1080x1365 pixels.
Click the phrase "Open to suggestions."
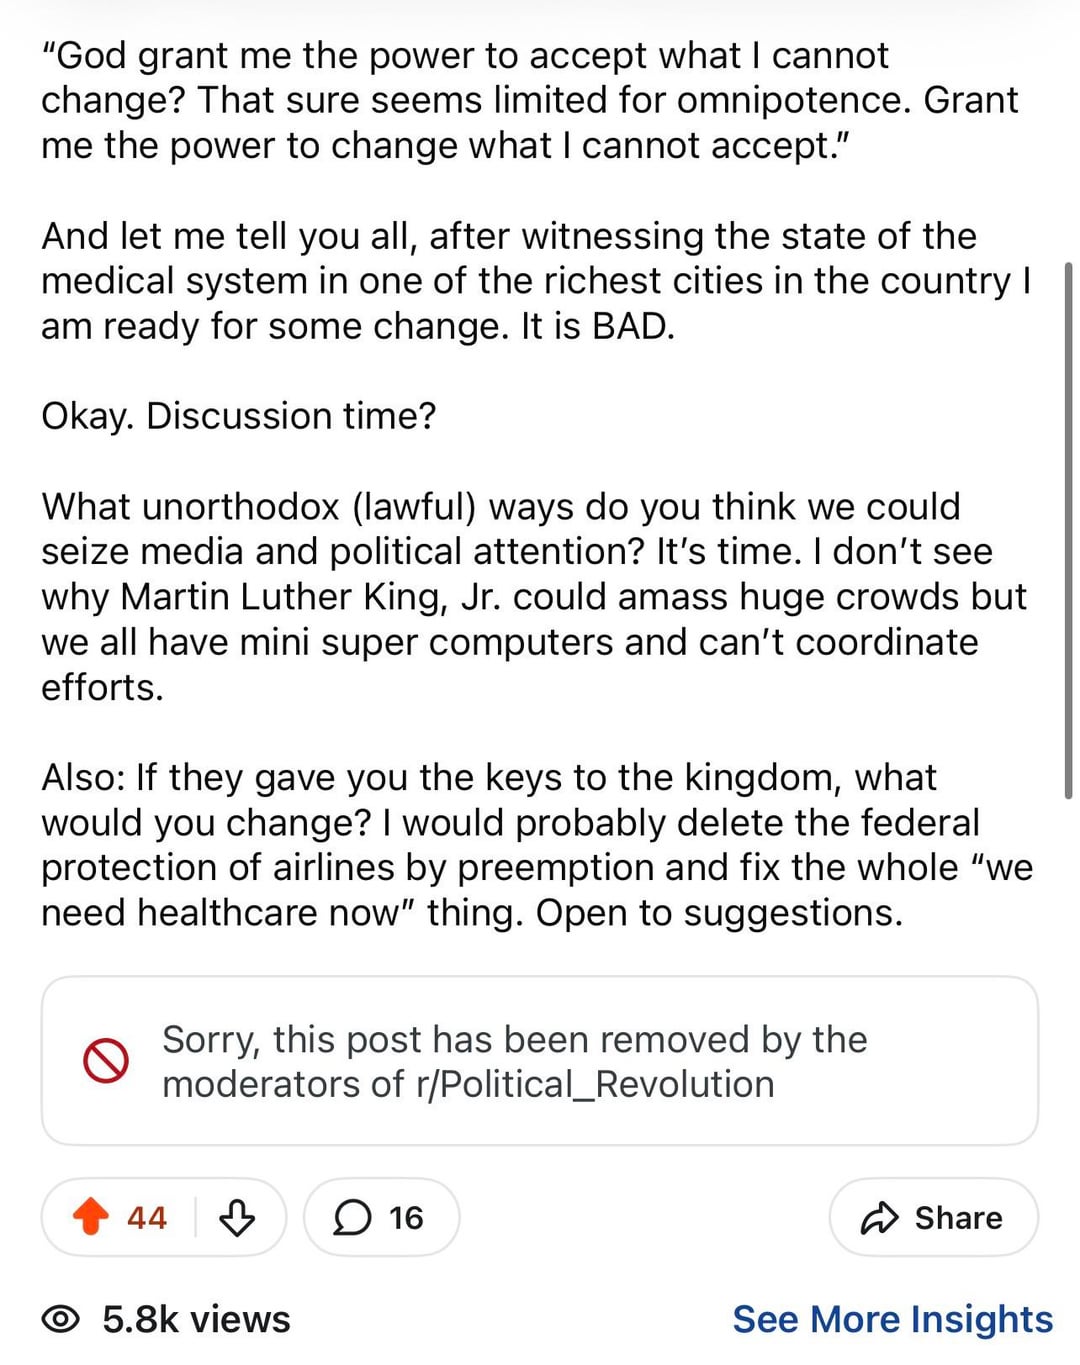[719, 913]
